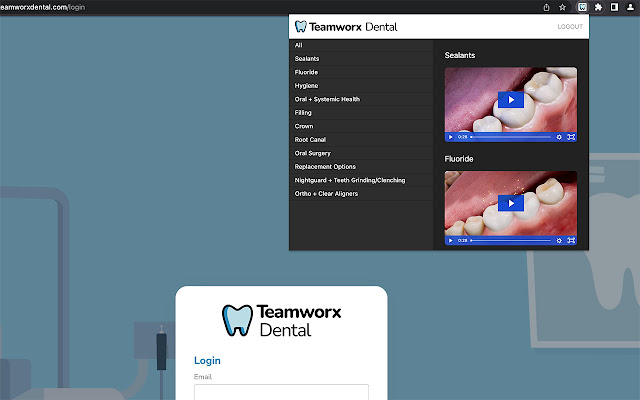640x400 pixels.
Task: Click the Teamworx Dental logo in the popup header
Action: (346, 27)
